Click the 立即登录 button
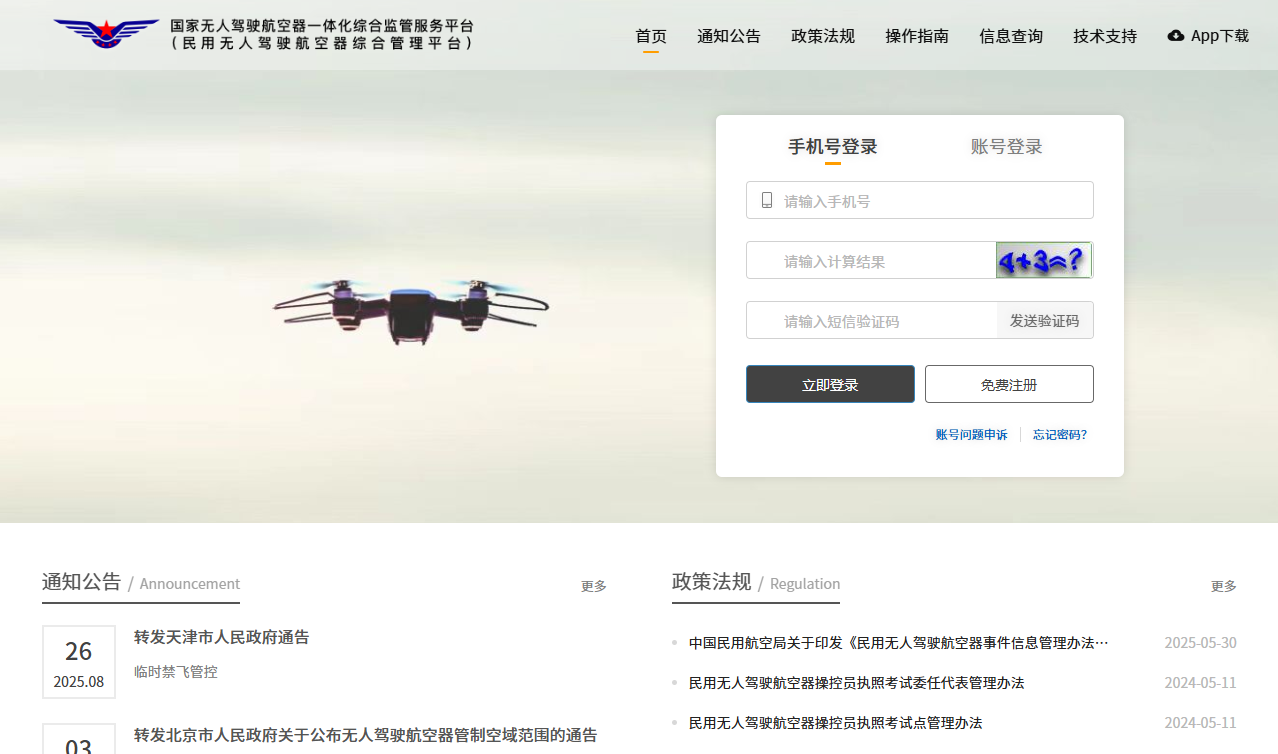Screen dimensions: 1278x754 tap(830, 384)
